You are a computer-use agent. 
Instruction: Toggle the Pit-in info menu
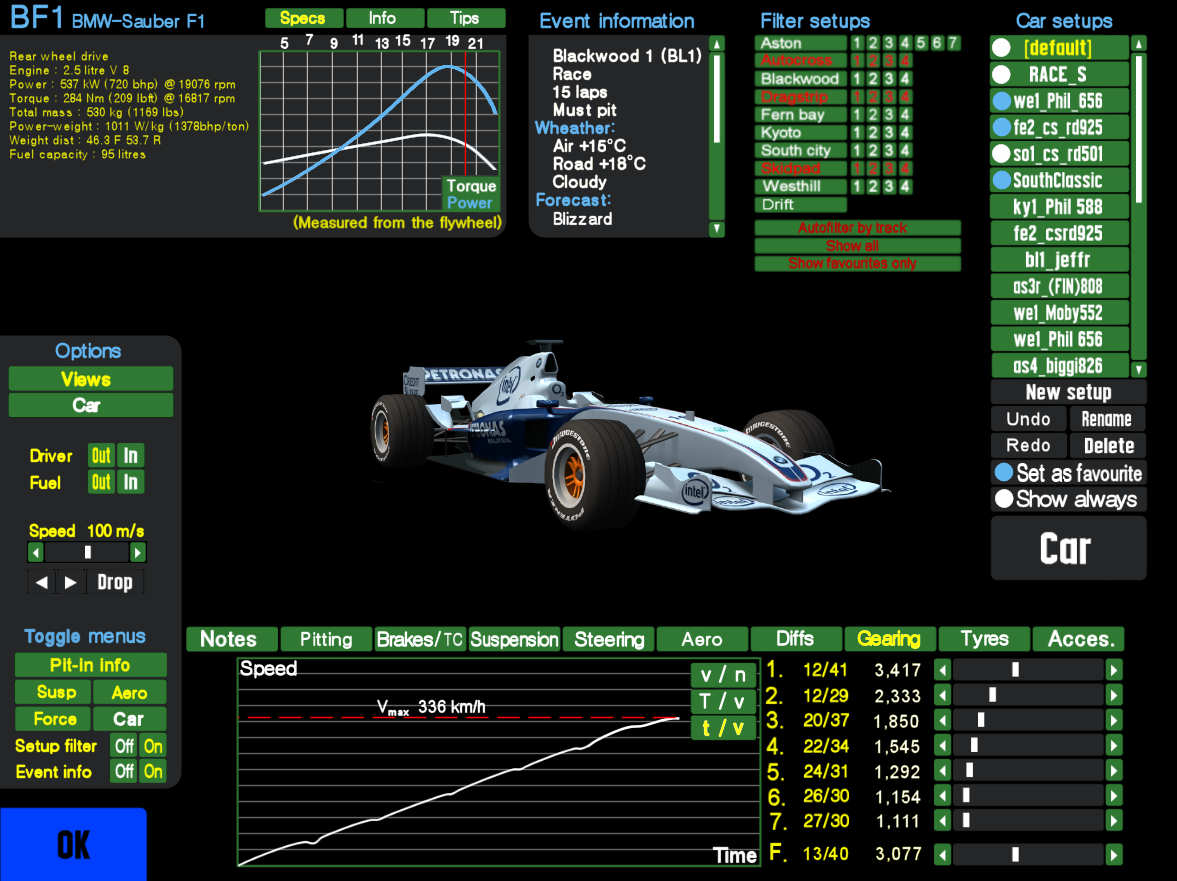pyautogui.click(x=90, y=666)
